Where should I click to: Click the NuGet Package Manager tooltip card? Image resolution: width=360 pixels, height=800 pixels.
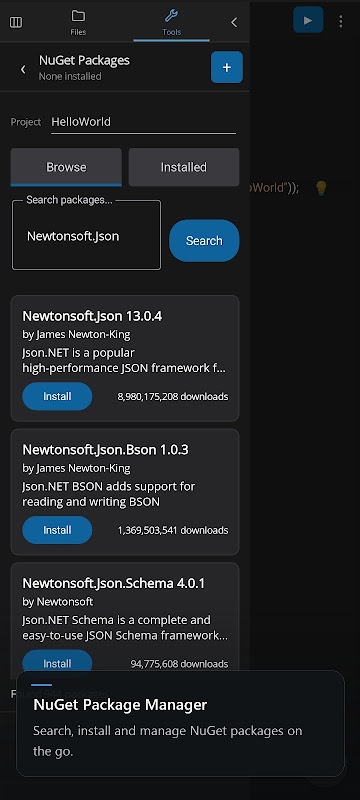(181, 723)
